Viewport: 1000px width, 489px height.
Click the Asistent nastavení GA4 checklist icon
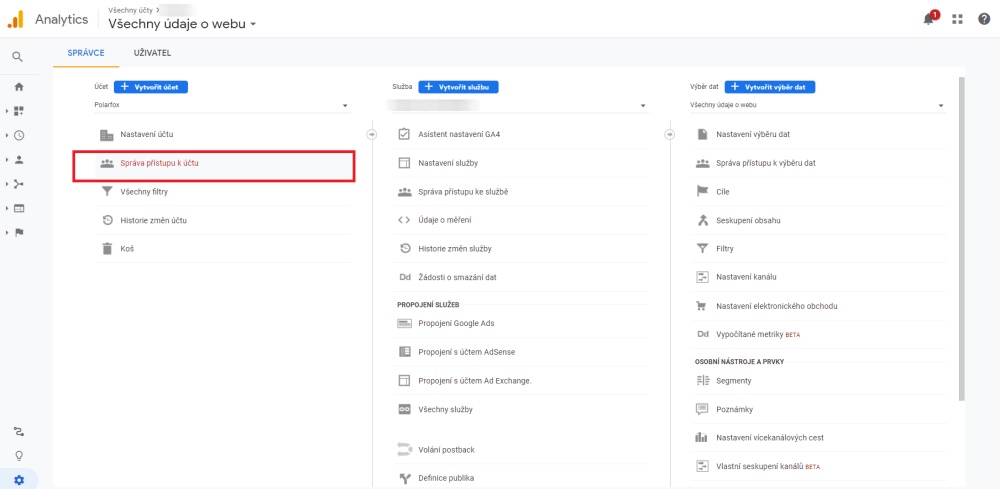click(x=404, y=135)
